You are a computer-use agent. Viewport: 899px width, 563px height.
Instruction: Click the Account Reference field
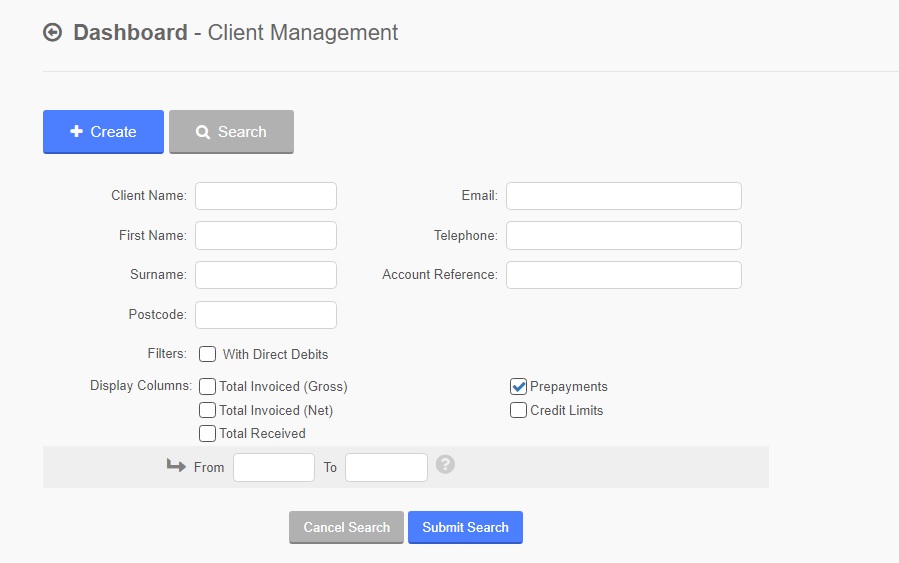(x=624, y=275)
